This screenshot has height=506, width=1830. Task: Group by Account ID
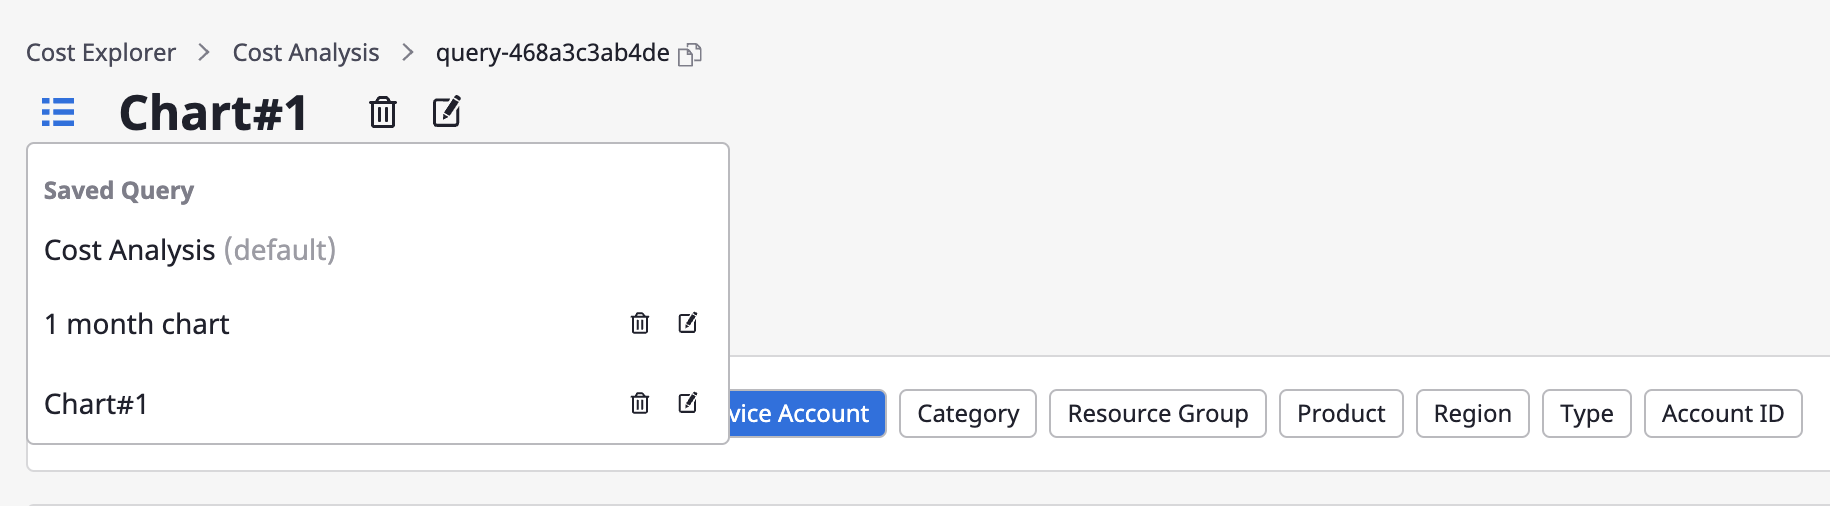(x=1723, y=413)
